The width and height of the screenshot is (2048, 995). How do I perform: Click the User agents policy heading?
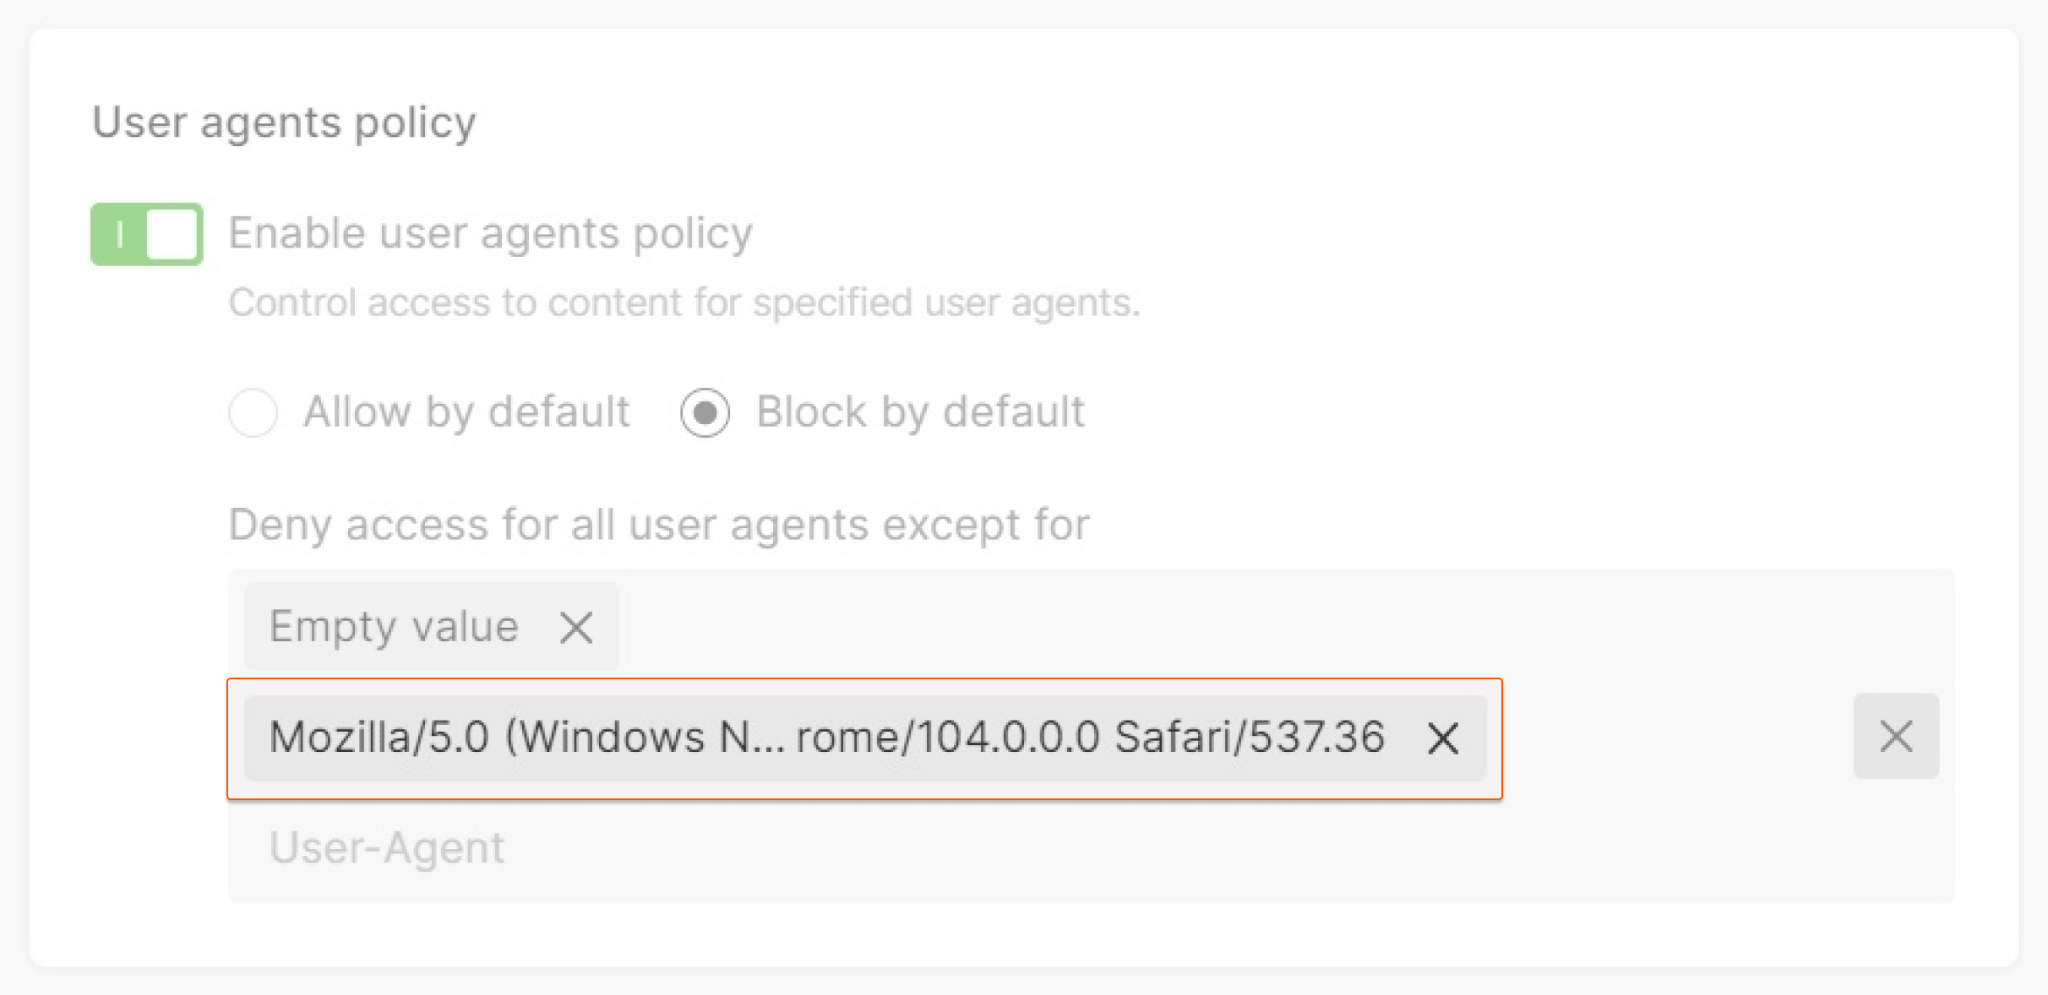(x=284, y=122)
